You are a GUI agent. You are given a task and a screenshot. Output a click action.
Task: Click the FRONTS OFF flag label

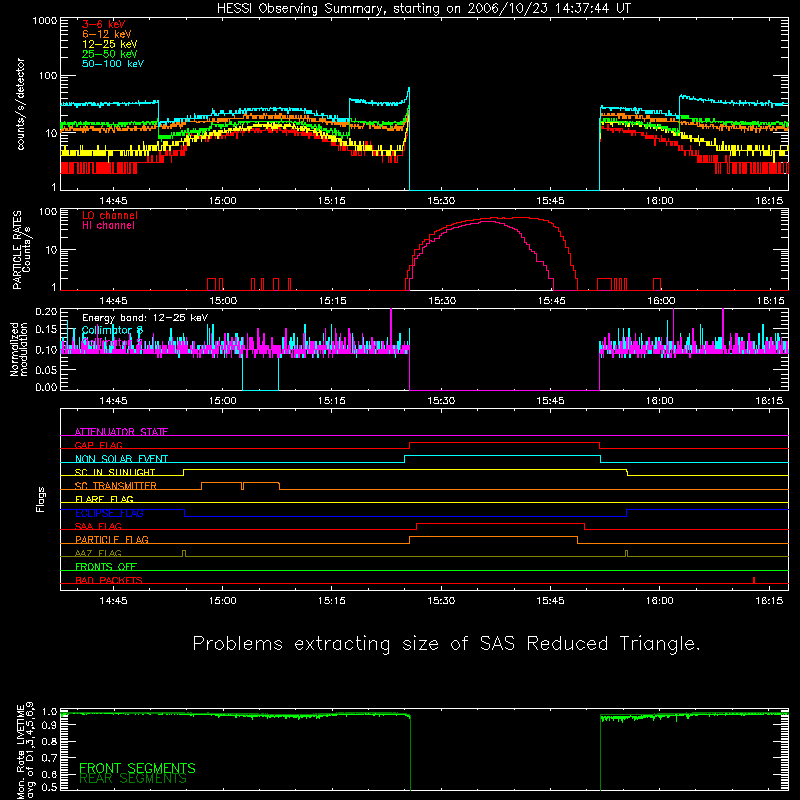point(106,566)
